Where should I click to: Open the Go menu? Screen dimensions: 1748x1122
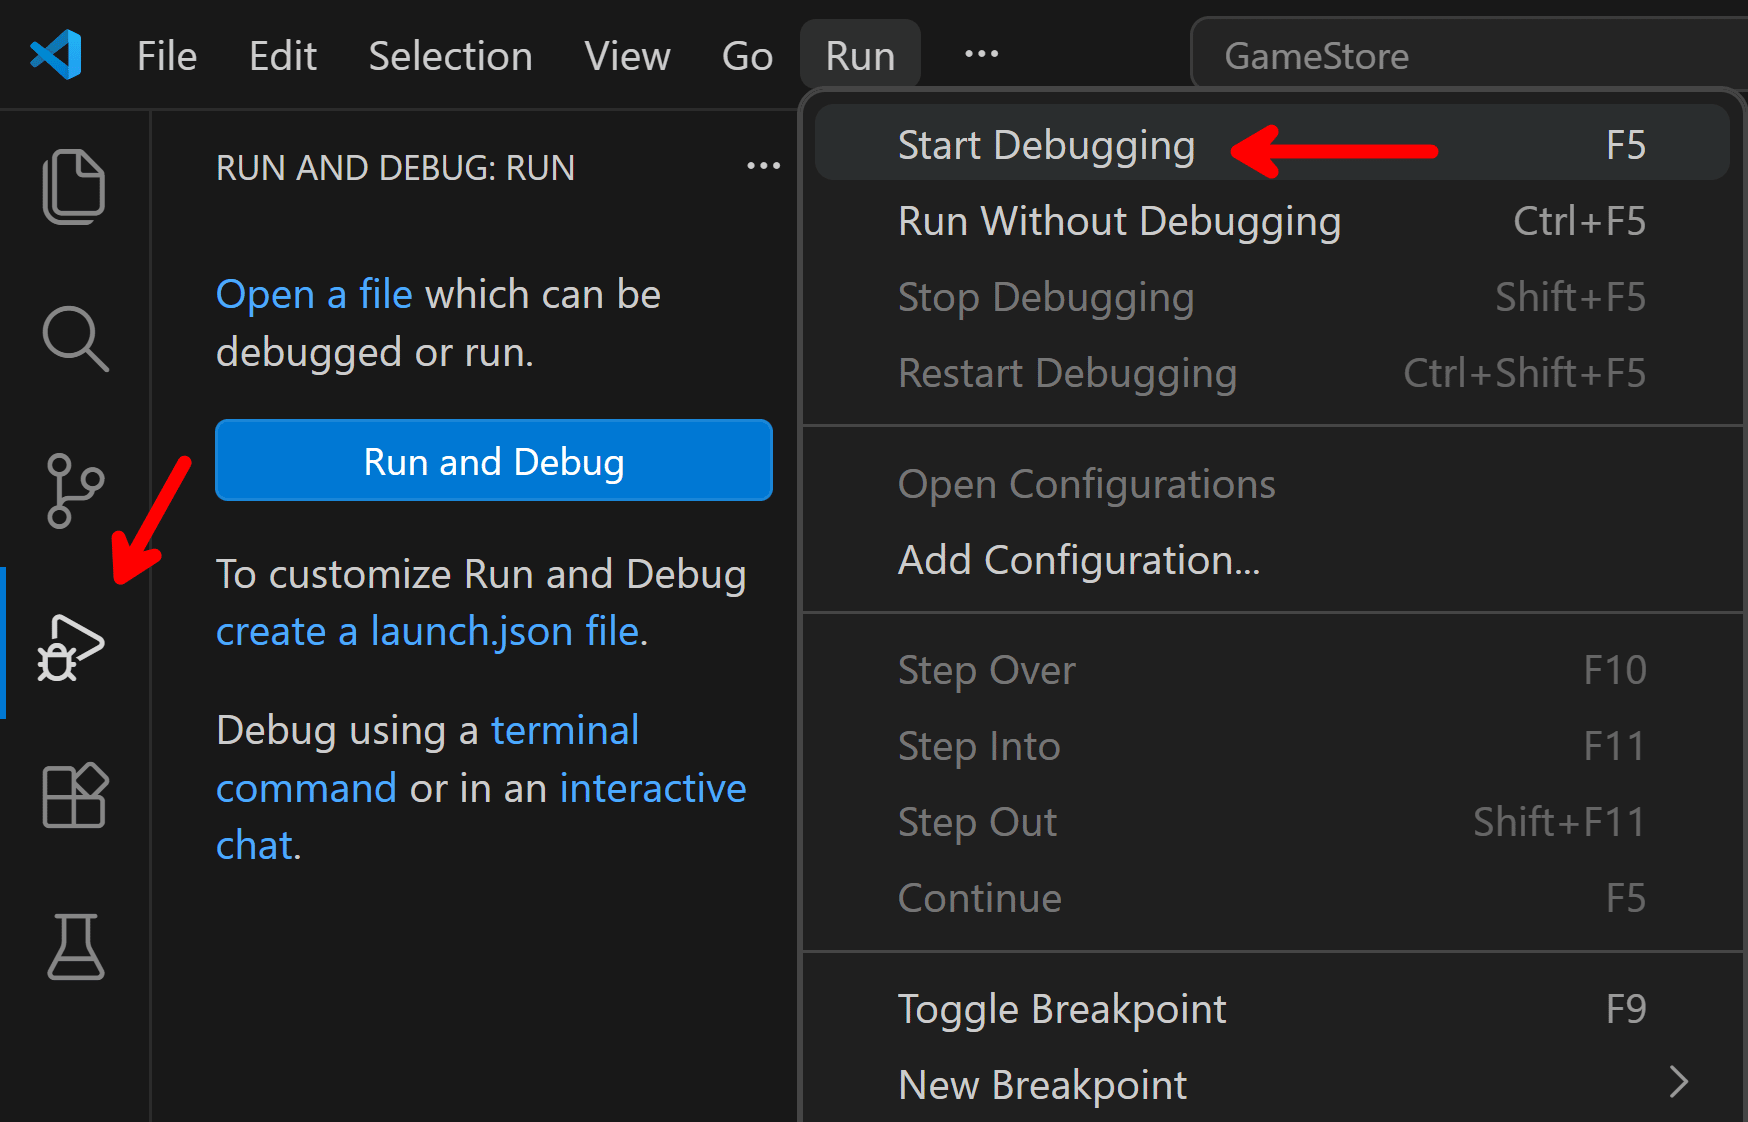click(x=747, y=56)
